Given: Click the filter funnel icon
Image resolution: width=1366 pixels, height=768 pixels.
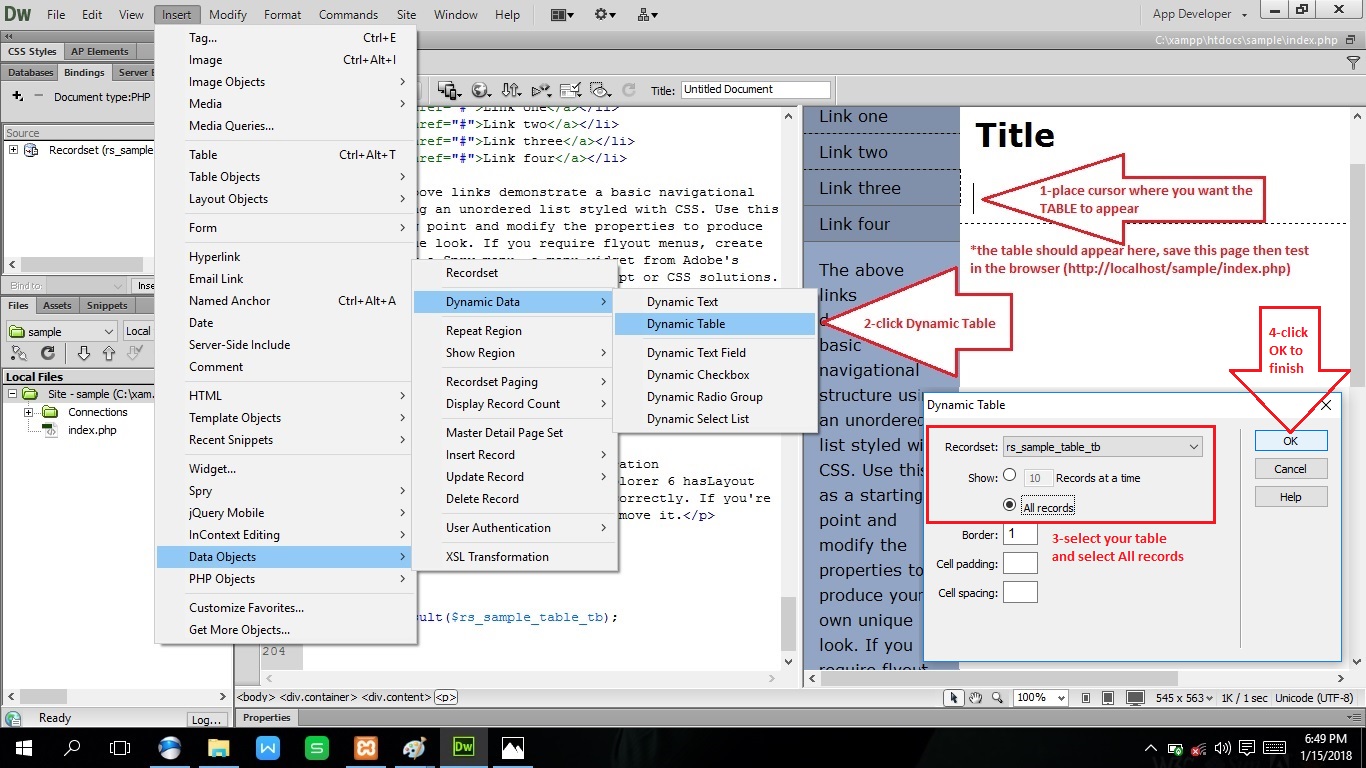Looking at the screenshot, I should 1353,62.
